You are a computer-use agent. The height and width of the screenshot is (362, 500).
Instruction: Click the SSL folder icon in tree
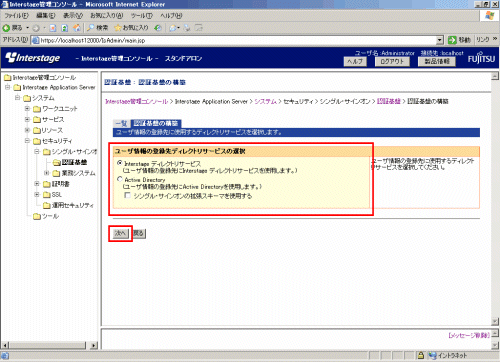(47, 195)
